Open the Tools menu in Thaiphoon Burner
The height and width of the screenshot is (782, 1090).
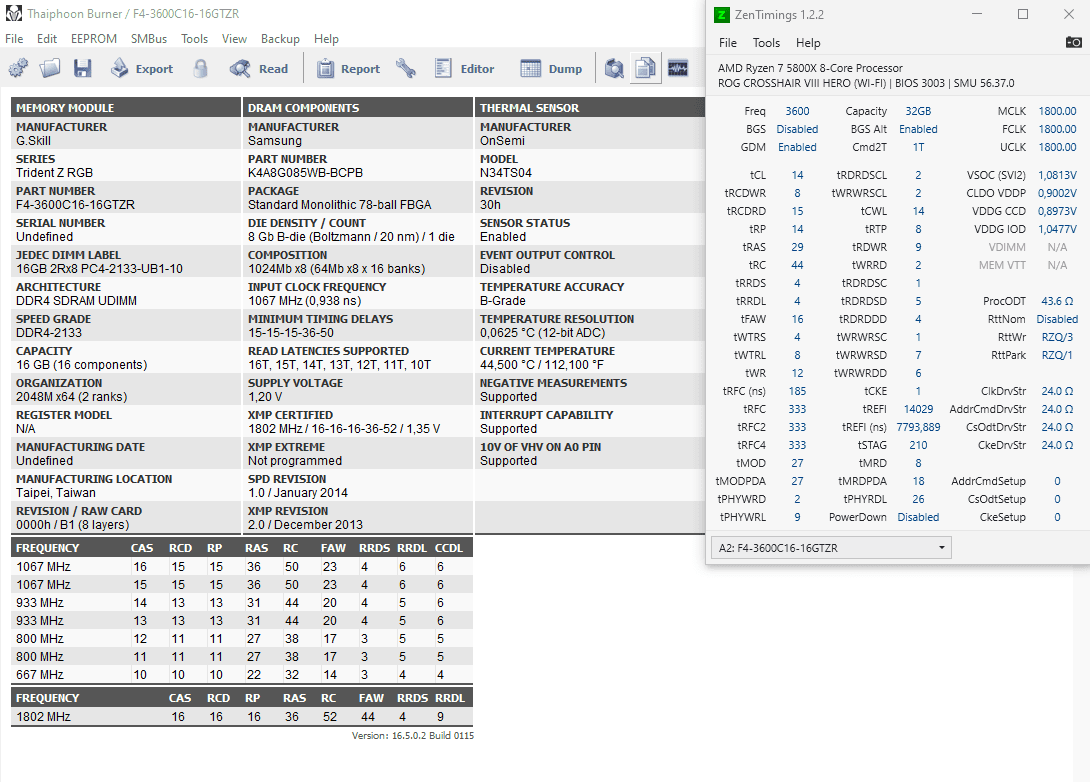(x=195, y=39)
